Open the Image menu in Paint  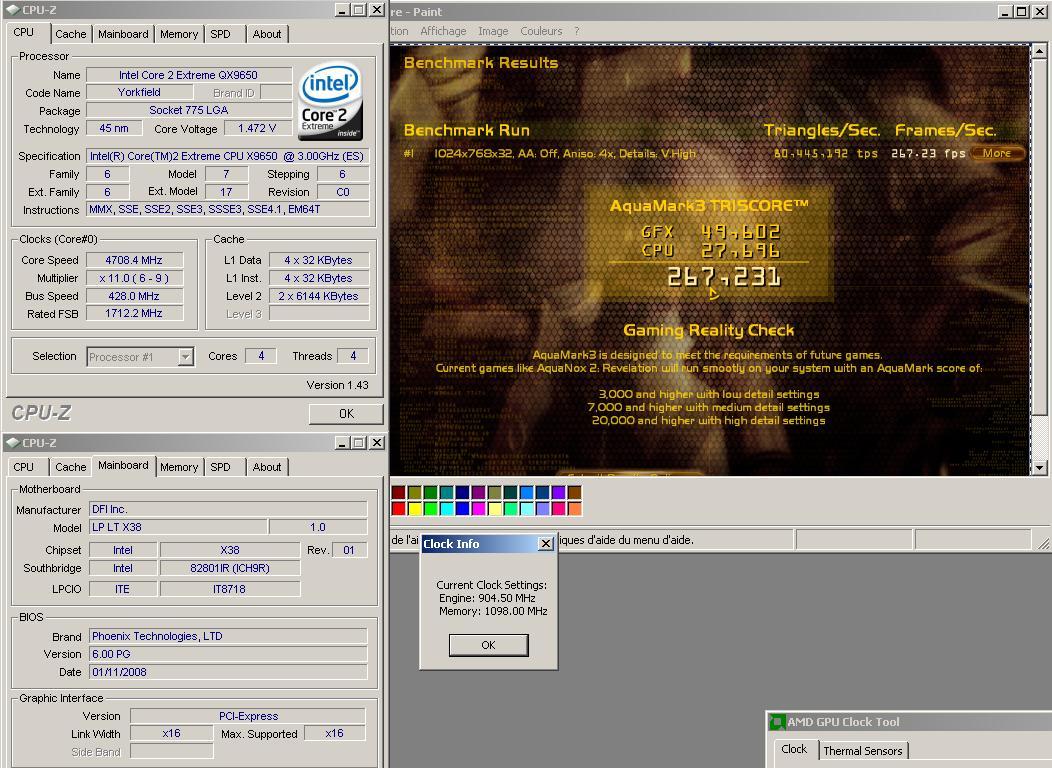(493, 31)
